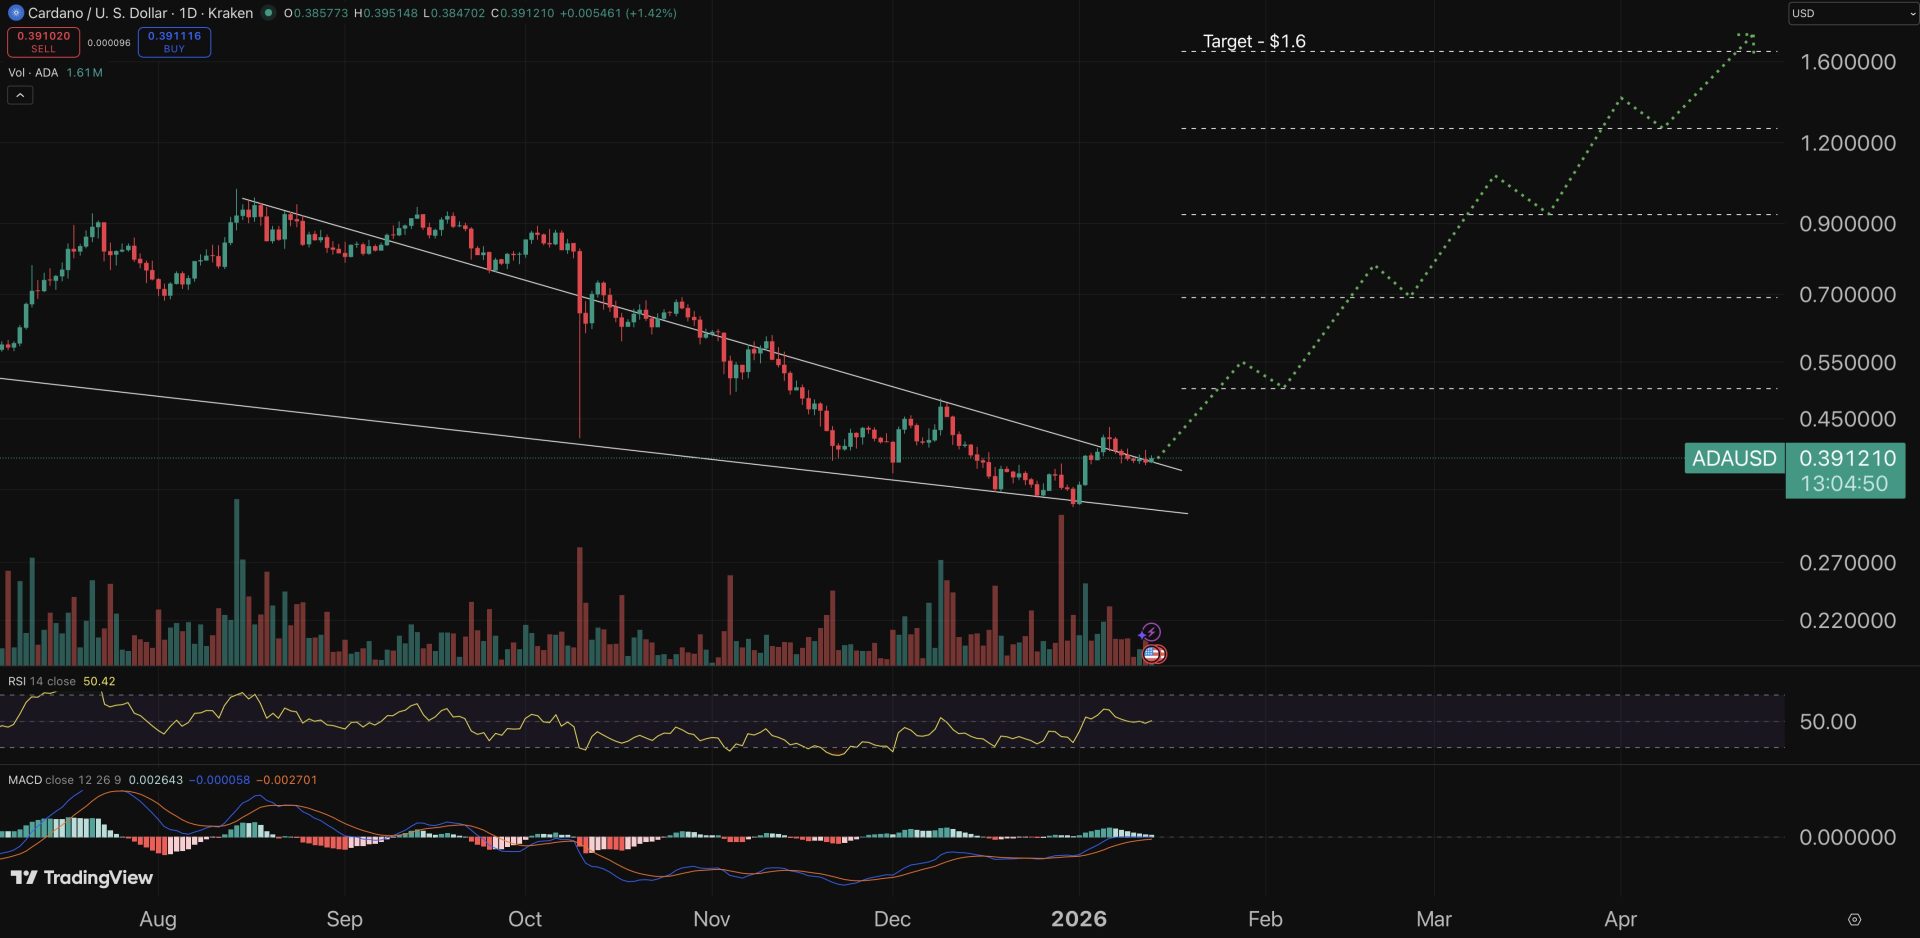Open chart settings gear at bottom right
The image size is (1920, 938).
(x=1854, y=919)
